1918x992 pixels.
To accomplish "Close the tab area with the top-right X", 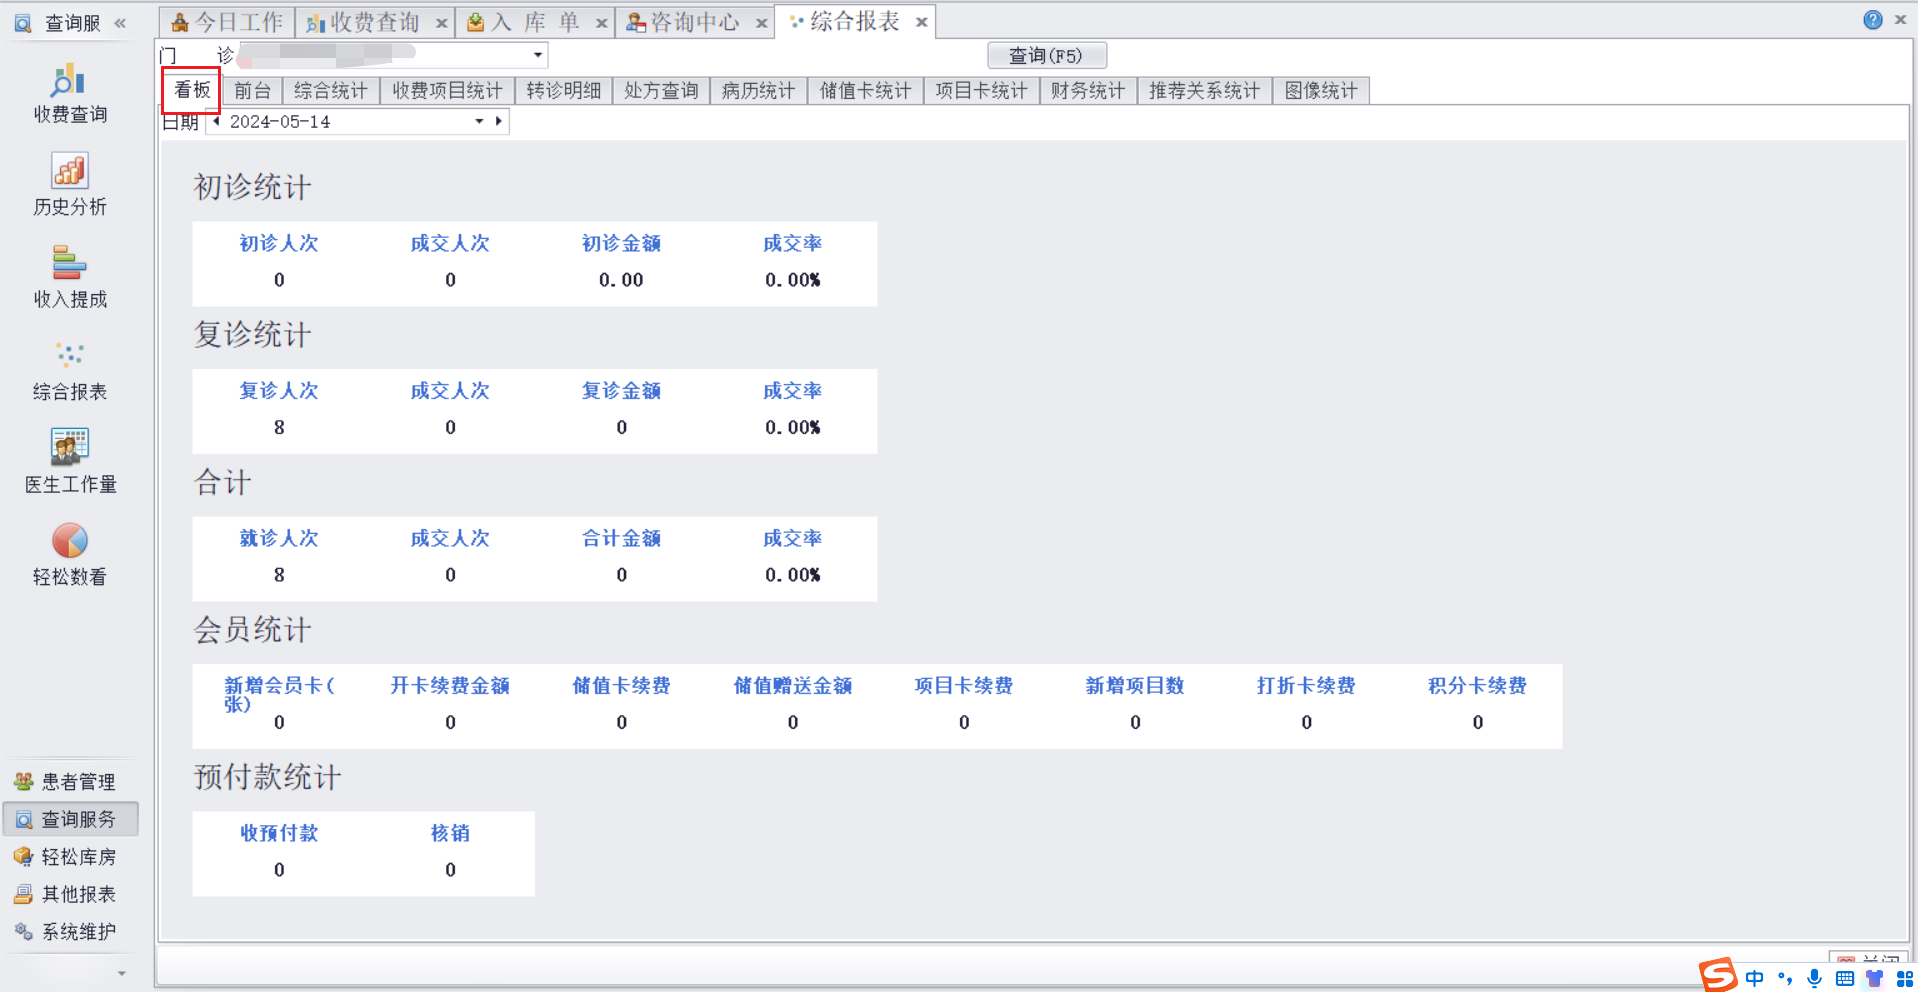I will [1900, 19].
